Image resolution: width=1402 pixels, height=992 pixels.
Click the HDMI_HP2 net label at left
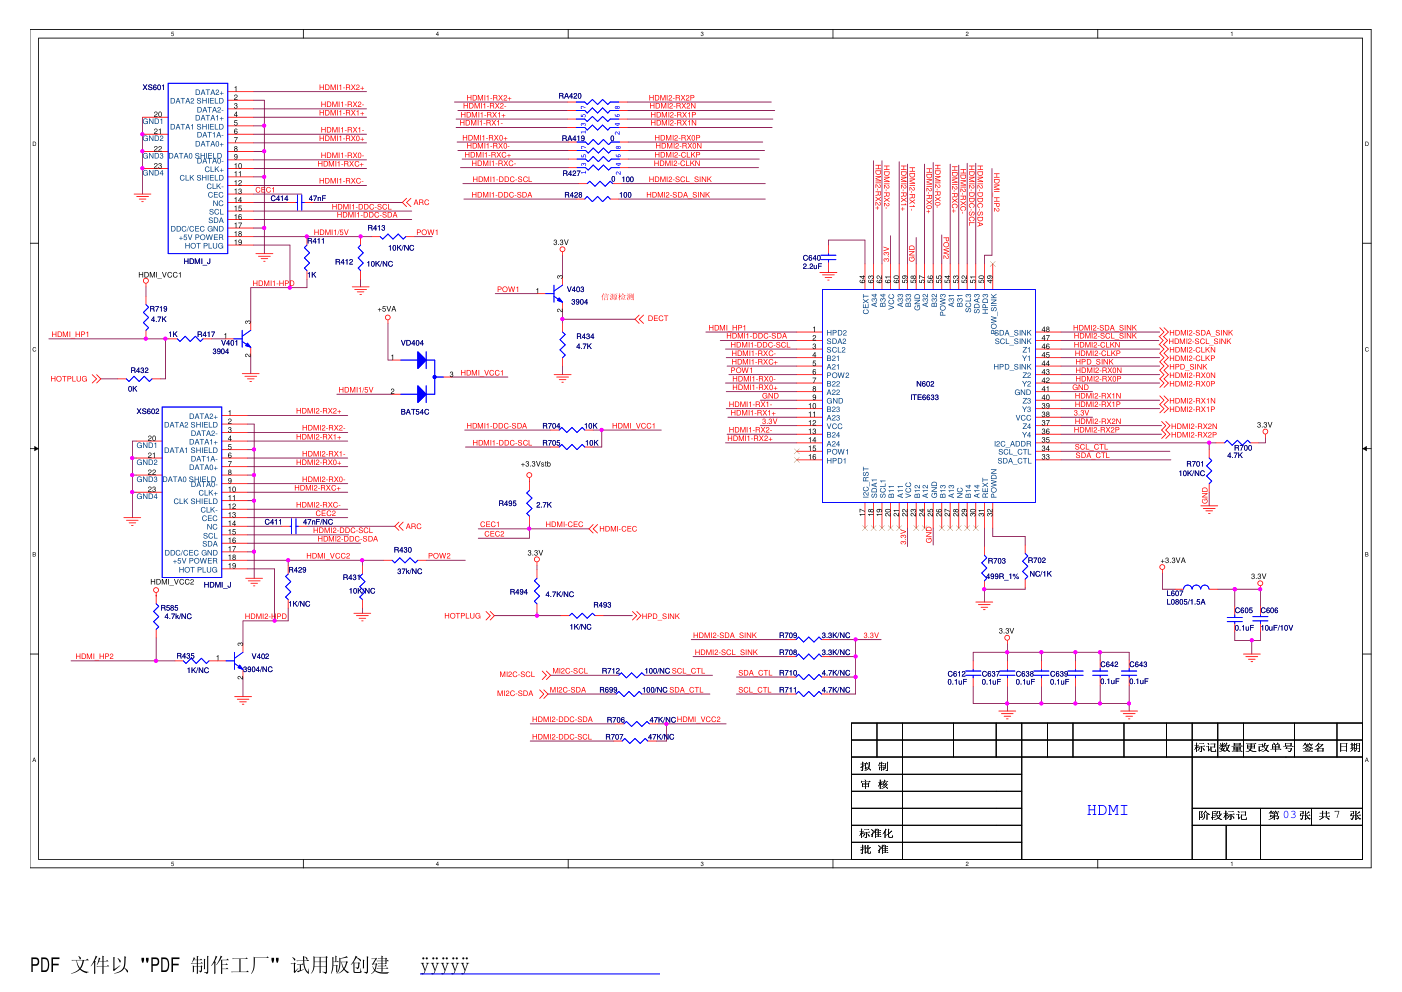pyautogui.click(x=94, y=657)
